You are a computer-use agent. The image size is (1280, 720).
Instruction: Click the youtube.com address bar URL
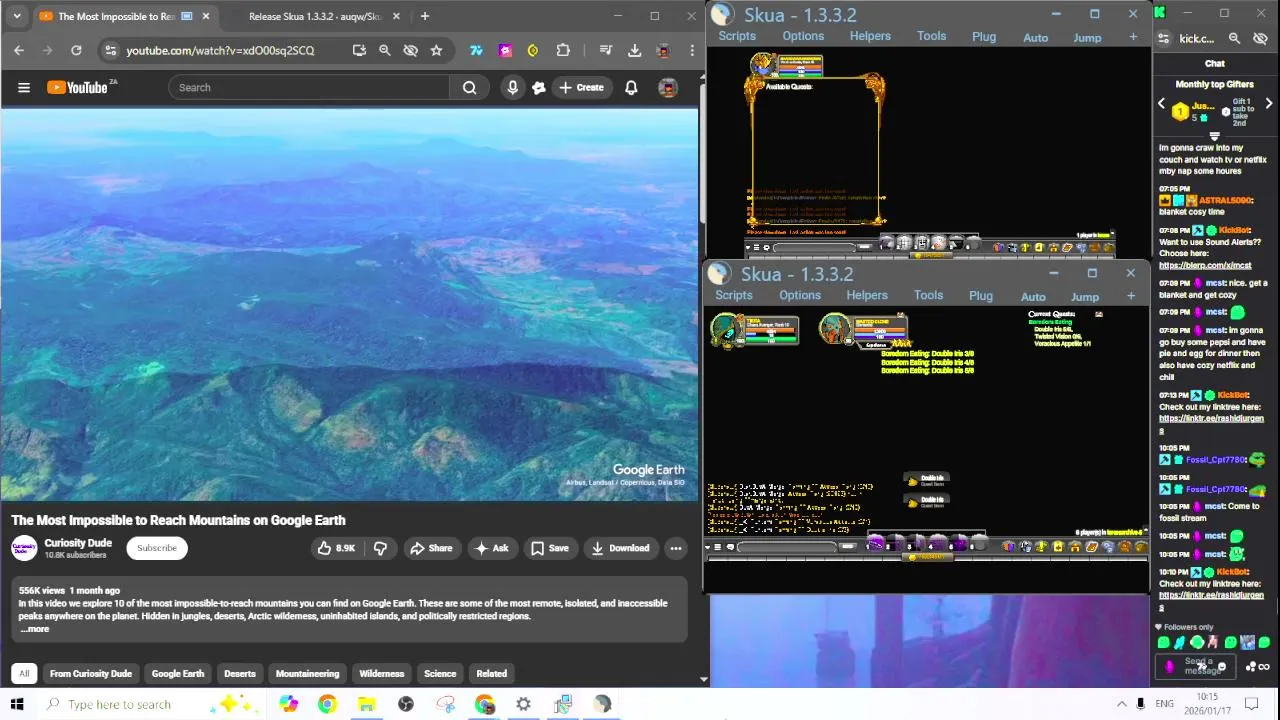220,50
